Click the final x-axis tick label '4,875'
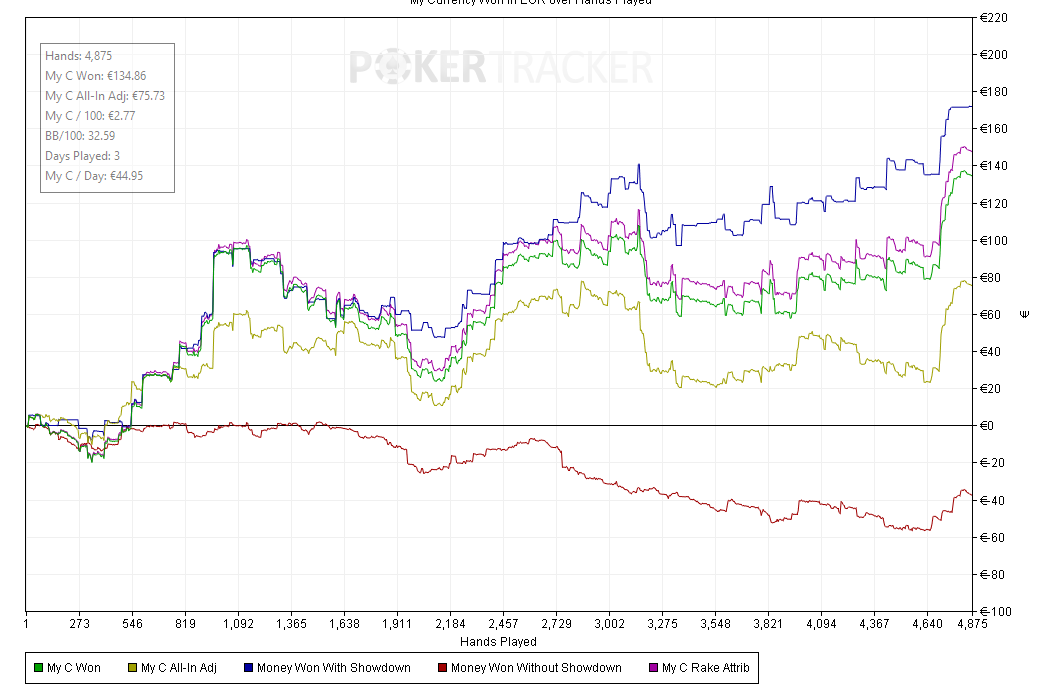Viewport: 1043px width, 694px height. tap(972, 624)
